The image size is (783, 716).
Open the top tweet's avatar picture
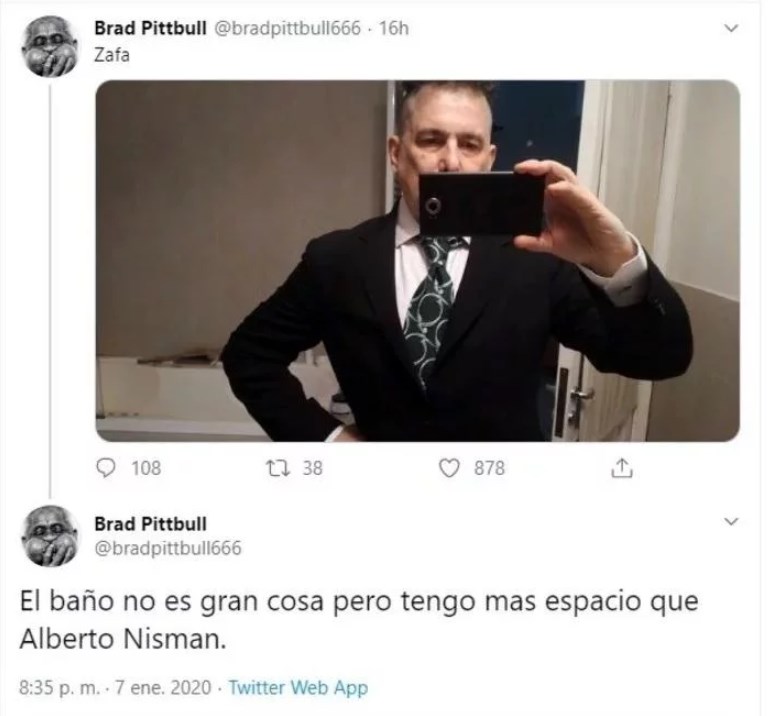(49, 46)
